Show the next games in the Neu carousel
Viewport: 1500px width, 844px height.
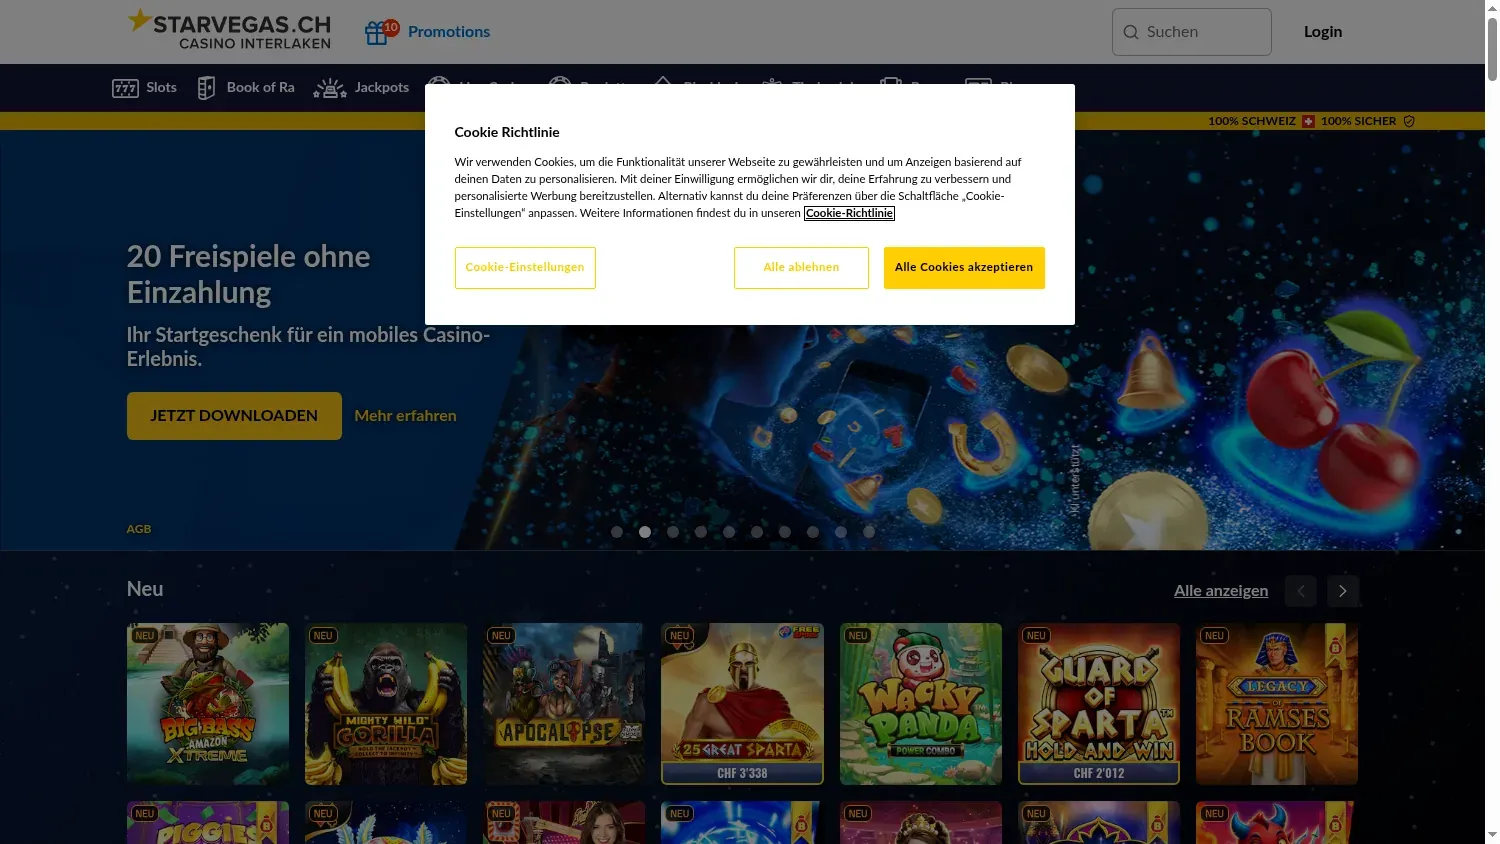click(1343, 591)
